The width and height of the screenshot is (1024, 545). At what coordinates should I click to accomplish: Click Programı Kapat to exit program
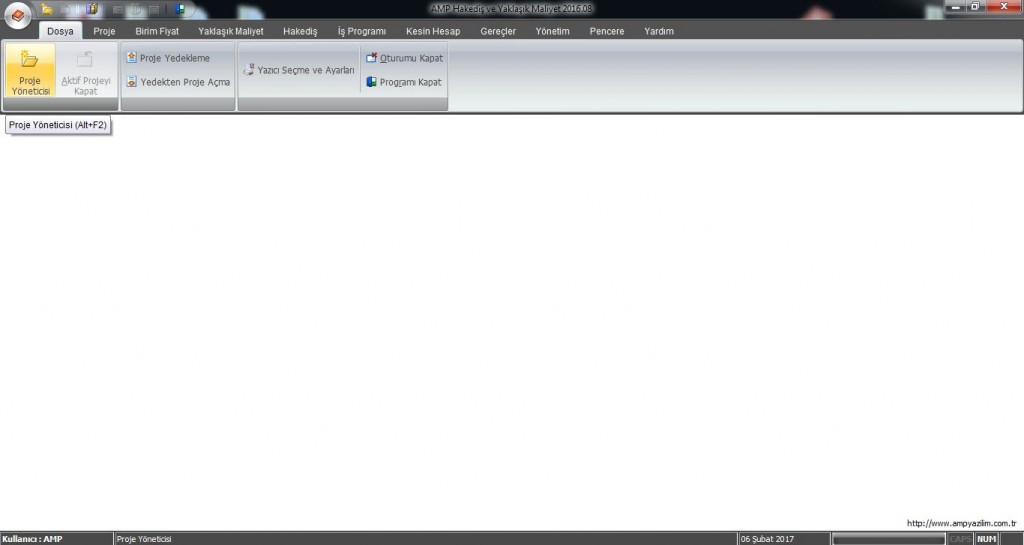coord(404,82)
